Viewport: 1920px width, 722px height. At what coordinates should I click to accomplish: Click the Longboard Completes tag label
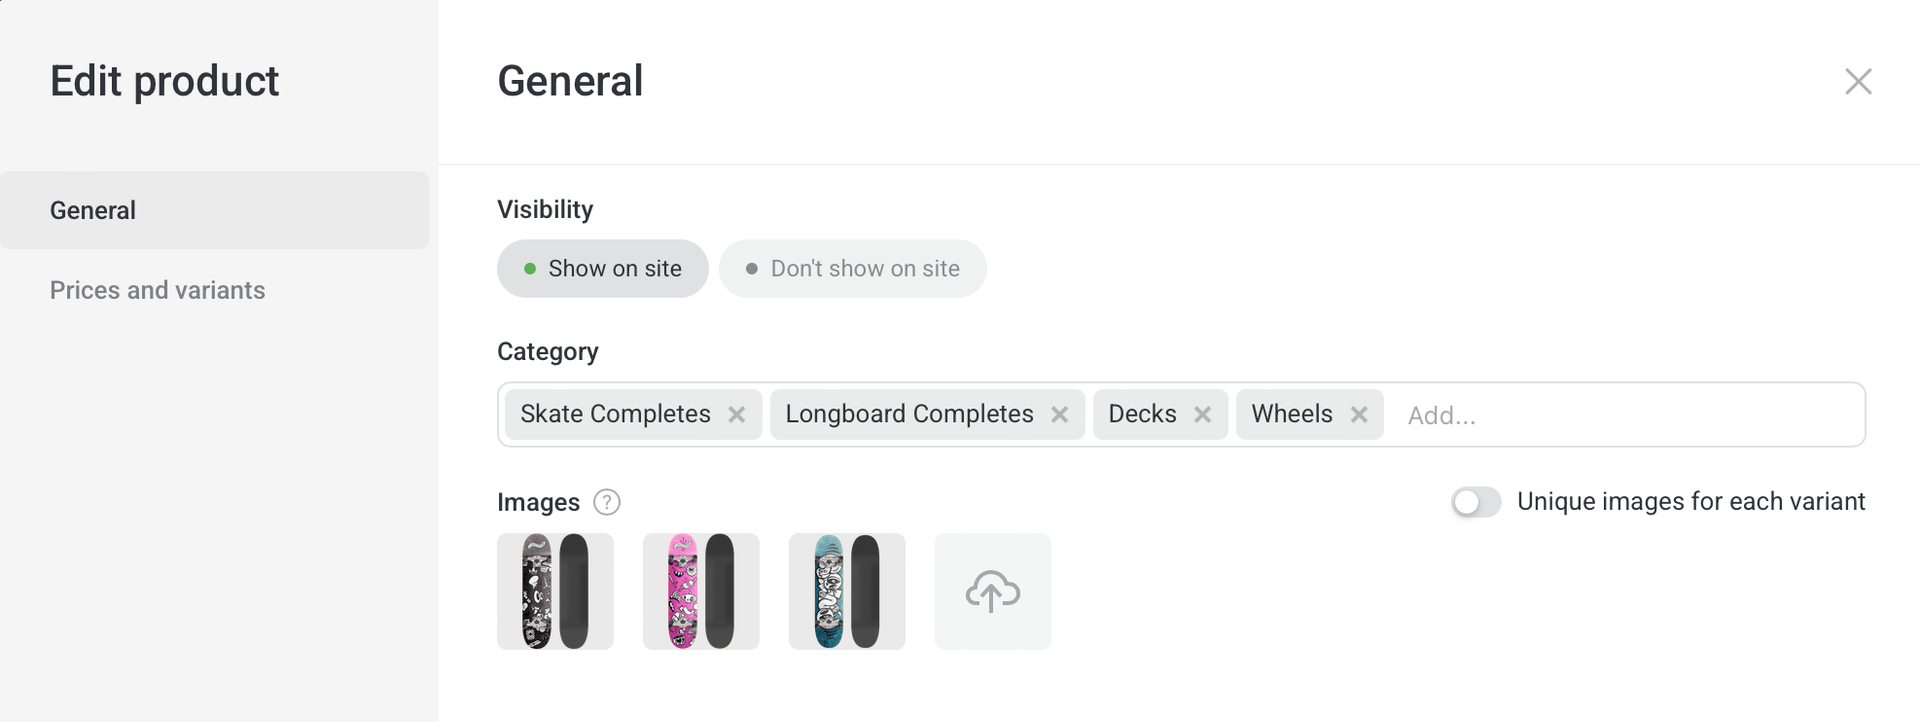[909, 414]
